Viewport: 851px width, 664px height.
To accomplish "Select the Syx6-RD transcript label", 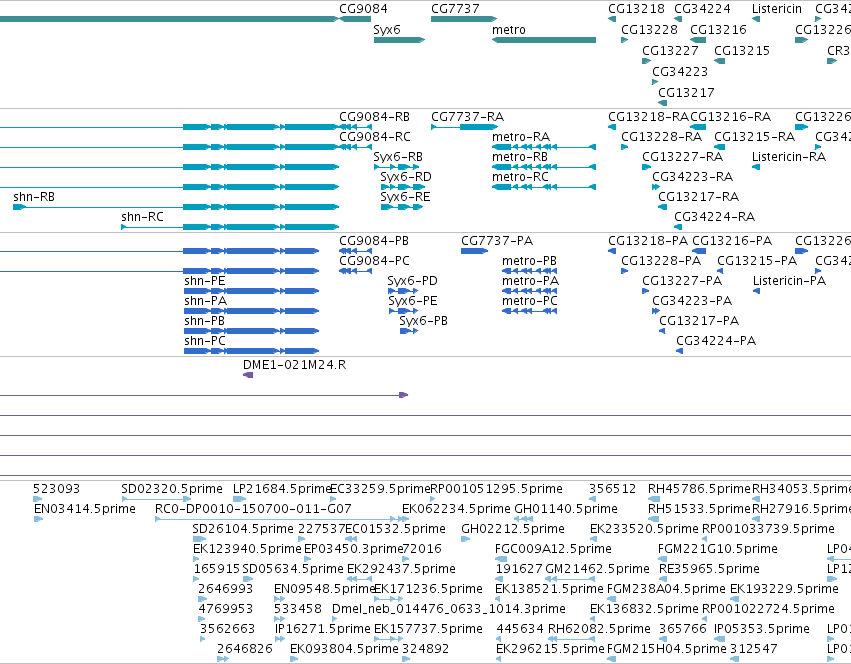I will (x=406, y=177).
